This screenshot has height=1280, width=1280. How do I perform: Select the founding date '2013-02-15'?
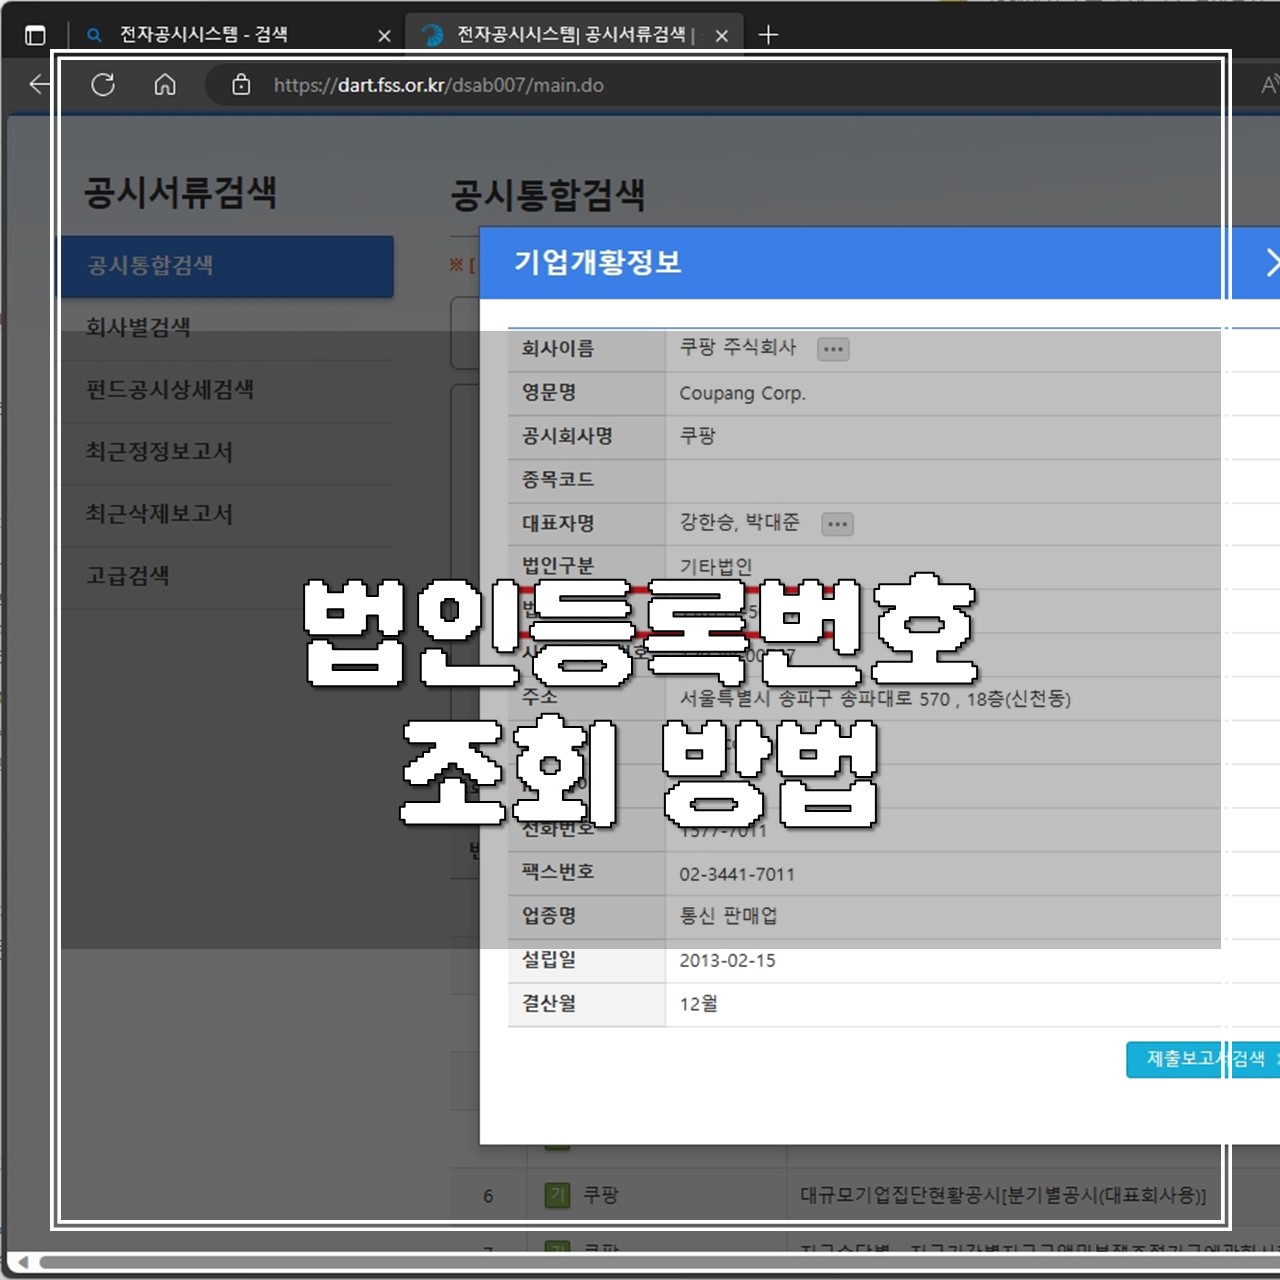tap(727, 960)
